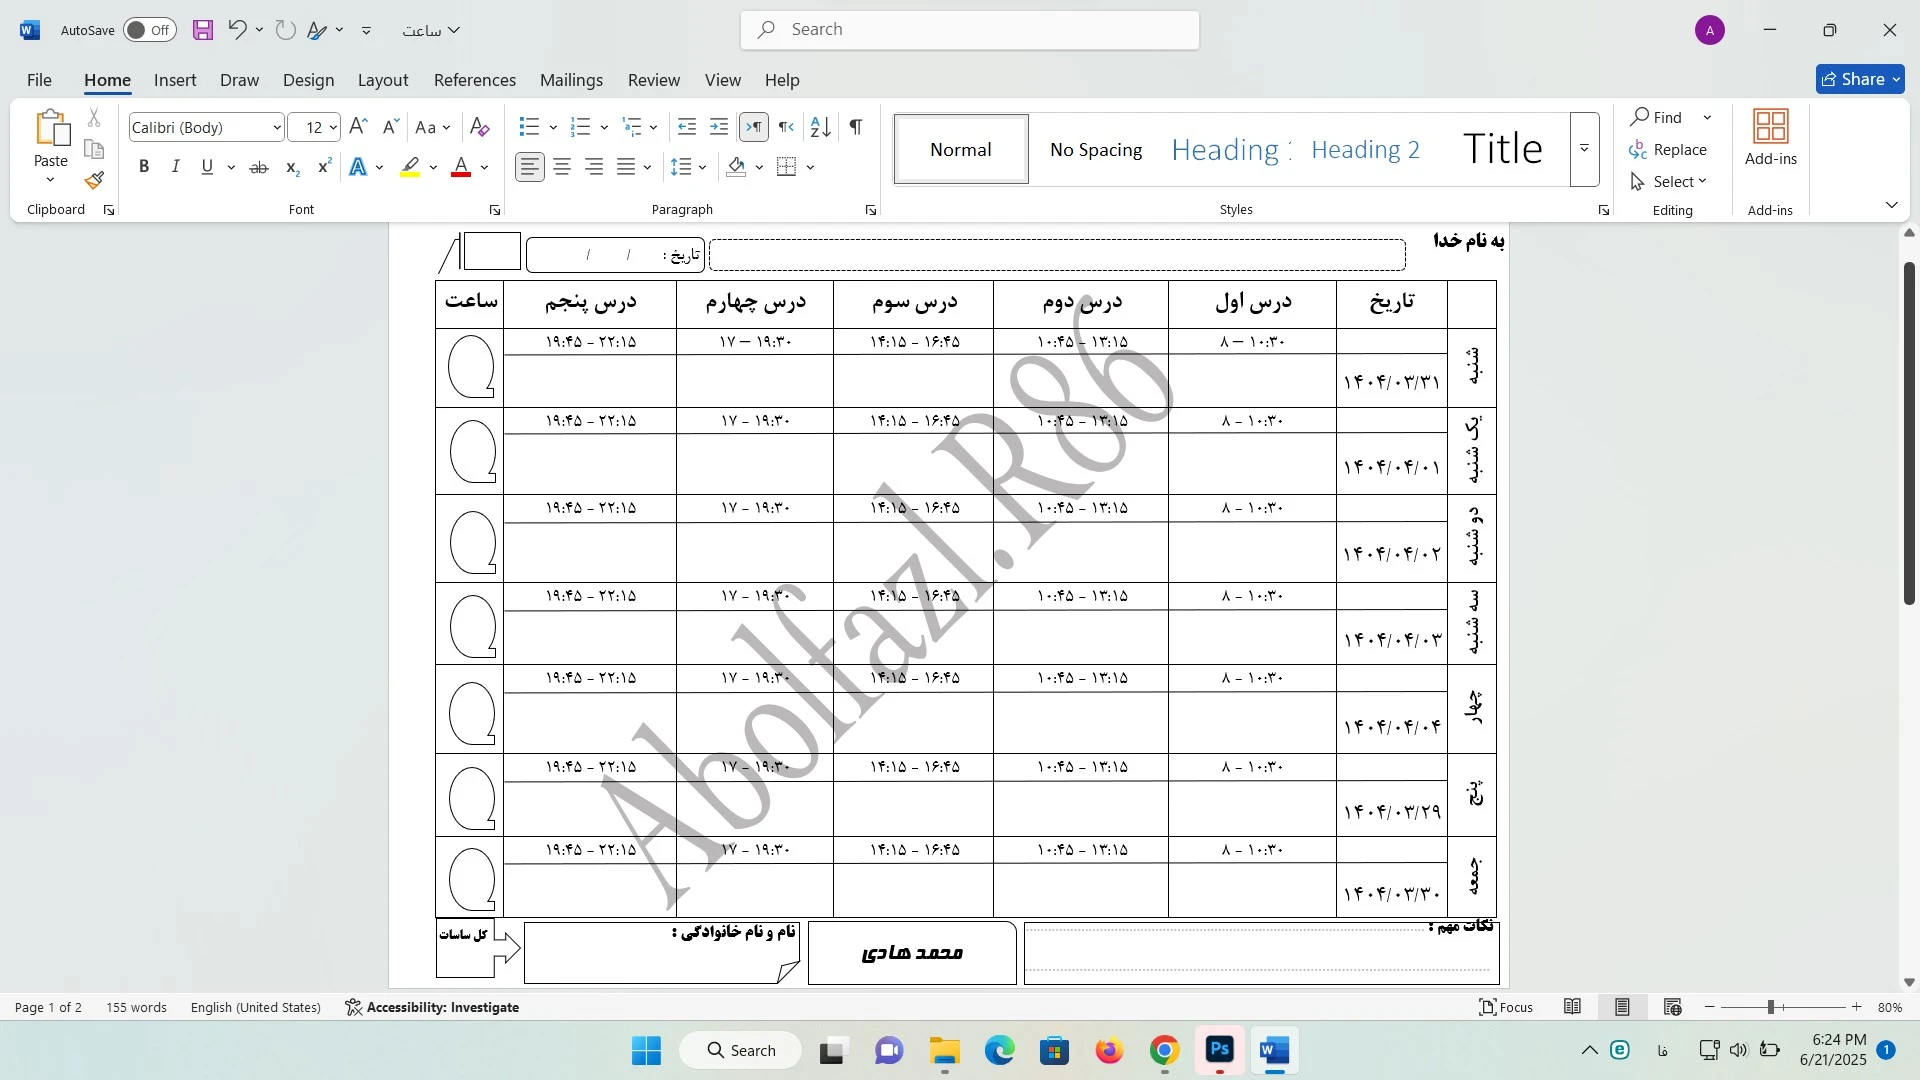Open the font color dropdown arrow
The height and width of the screenshot is (1080, 1920).
pyautogui.click(x=485, y=168)
